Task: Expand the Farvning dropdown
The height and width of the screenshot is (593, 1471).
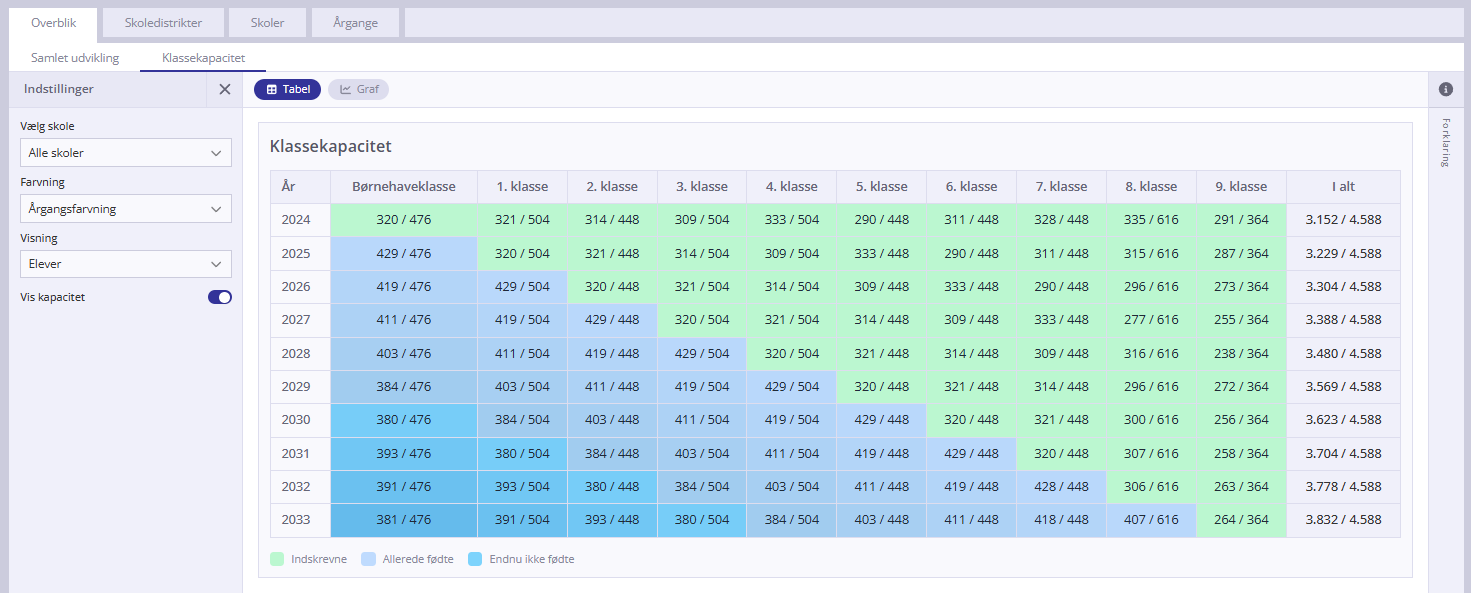Action: pos(125,209)
